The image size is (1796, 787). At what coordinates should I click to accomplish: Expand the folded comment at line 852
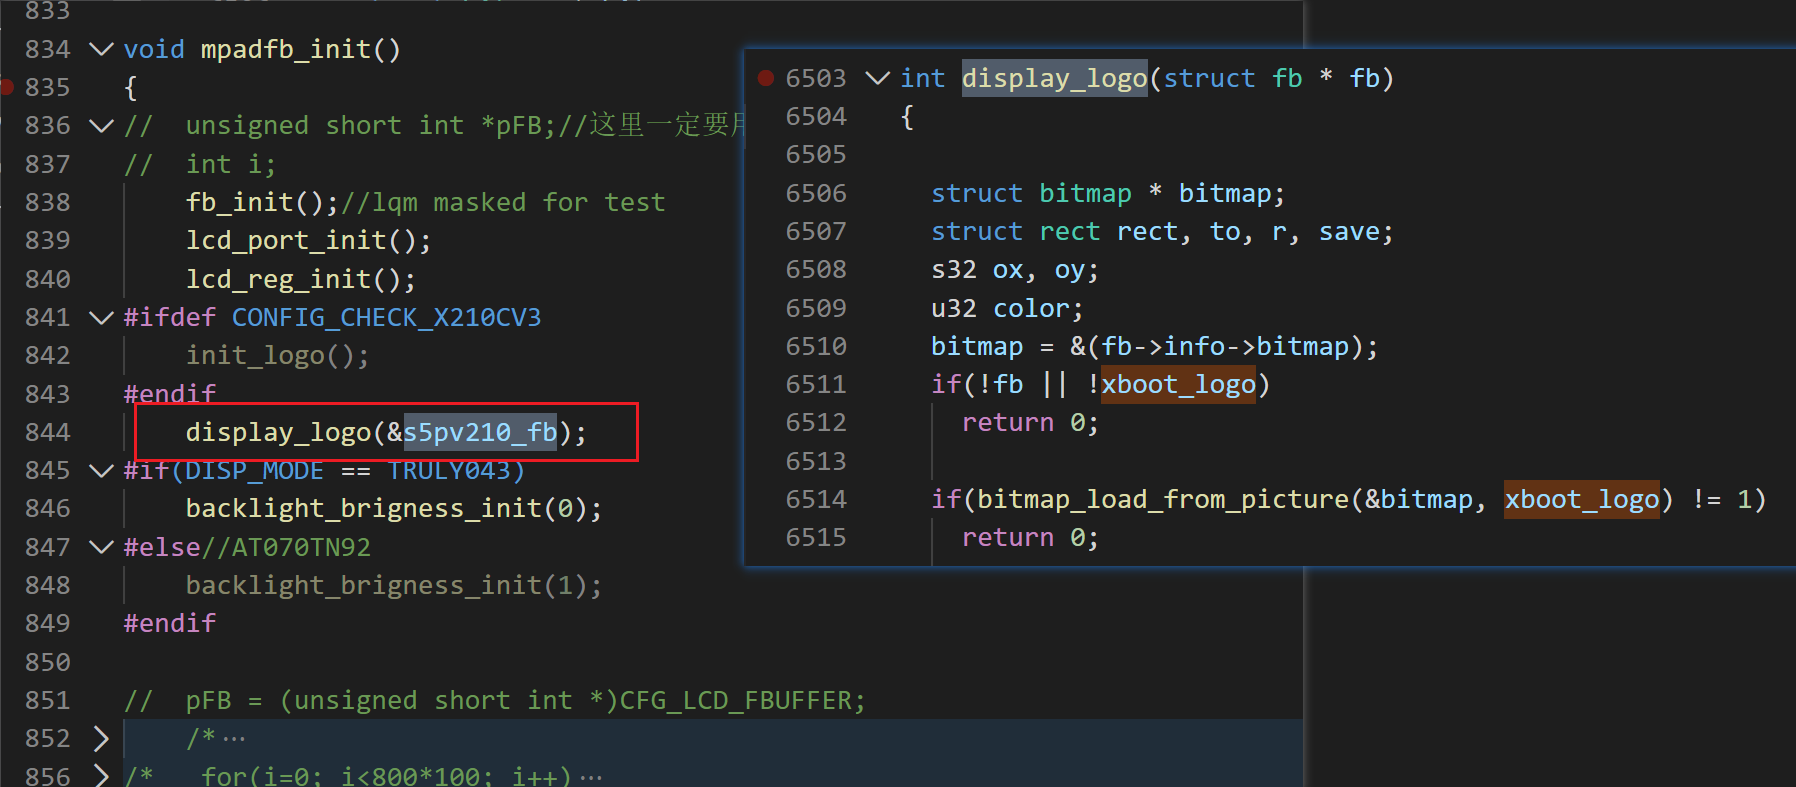coord(101,739)
